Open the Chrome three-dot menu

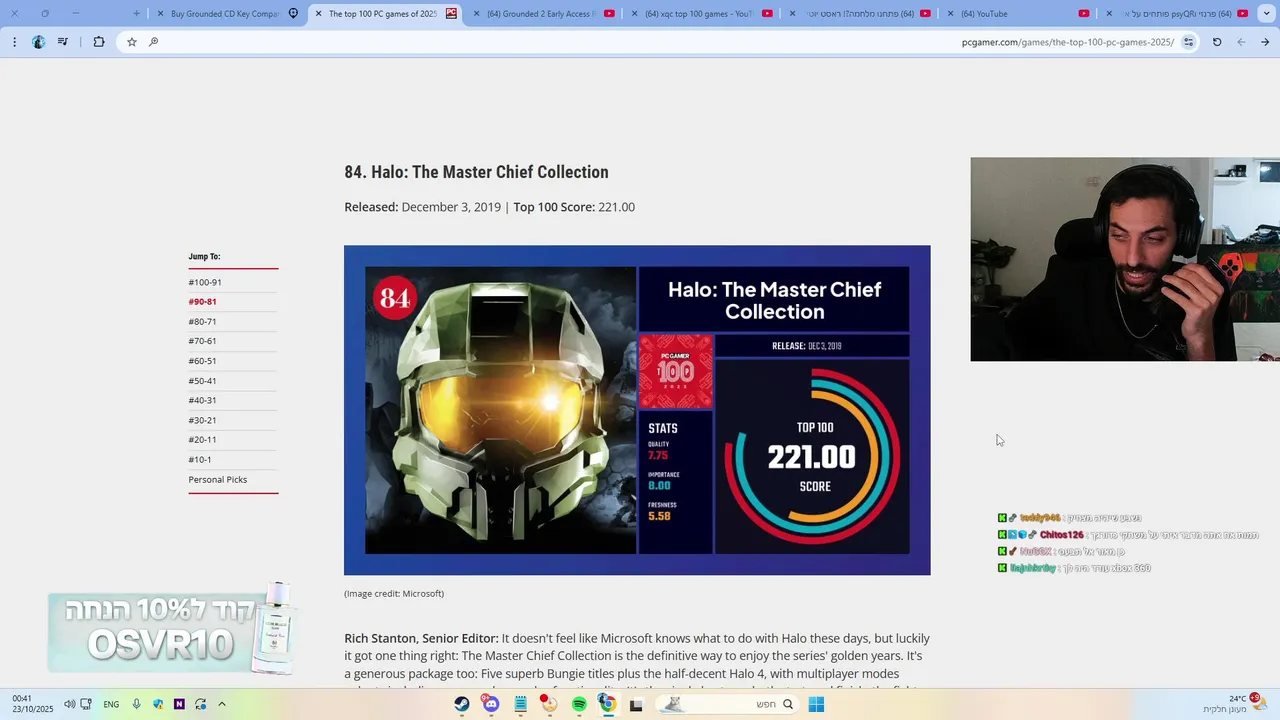[14, 42]
